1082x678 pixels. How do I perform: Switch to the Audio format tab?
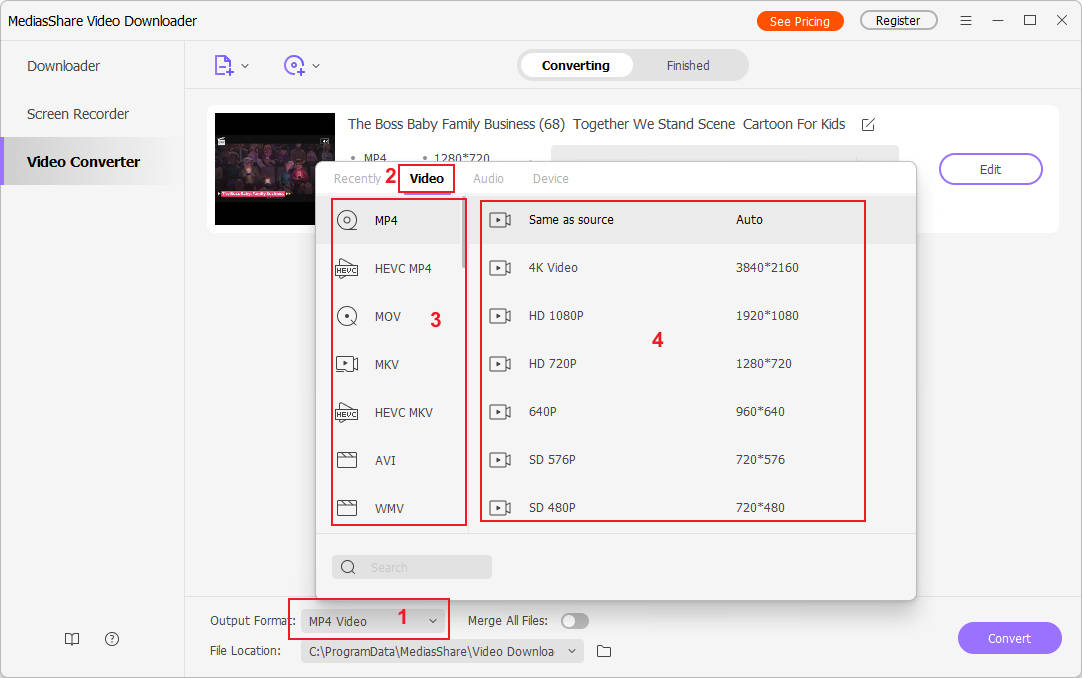[488, 179]
